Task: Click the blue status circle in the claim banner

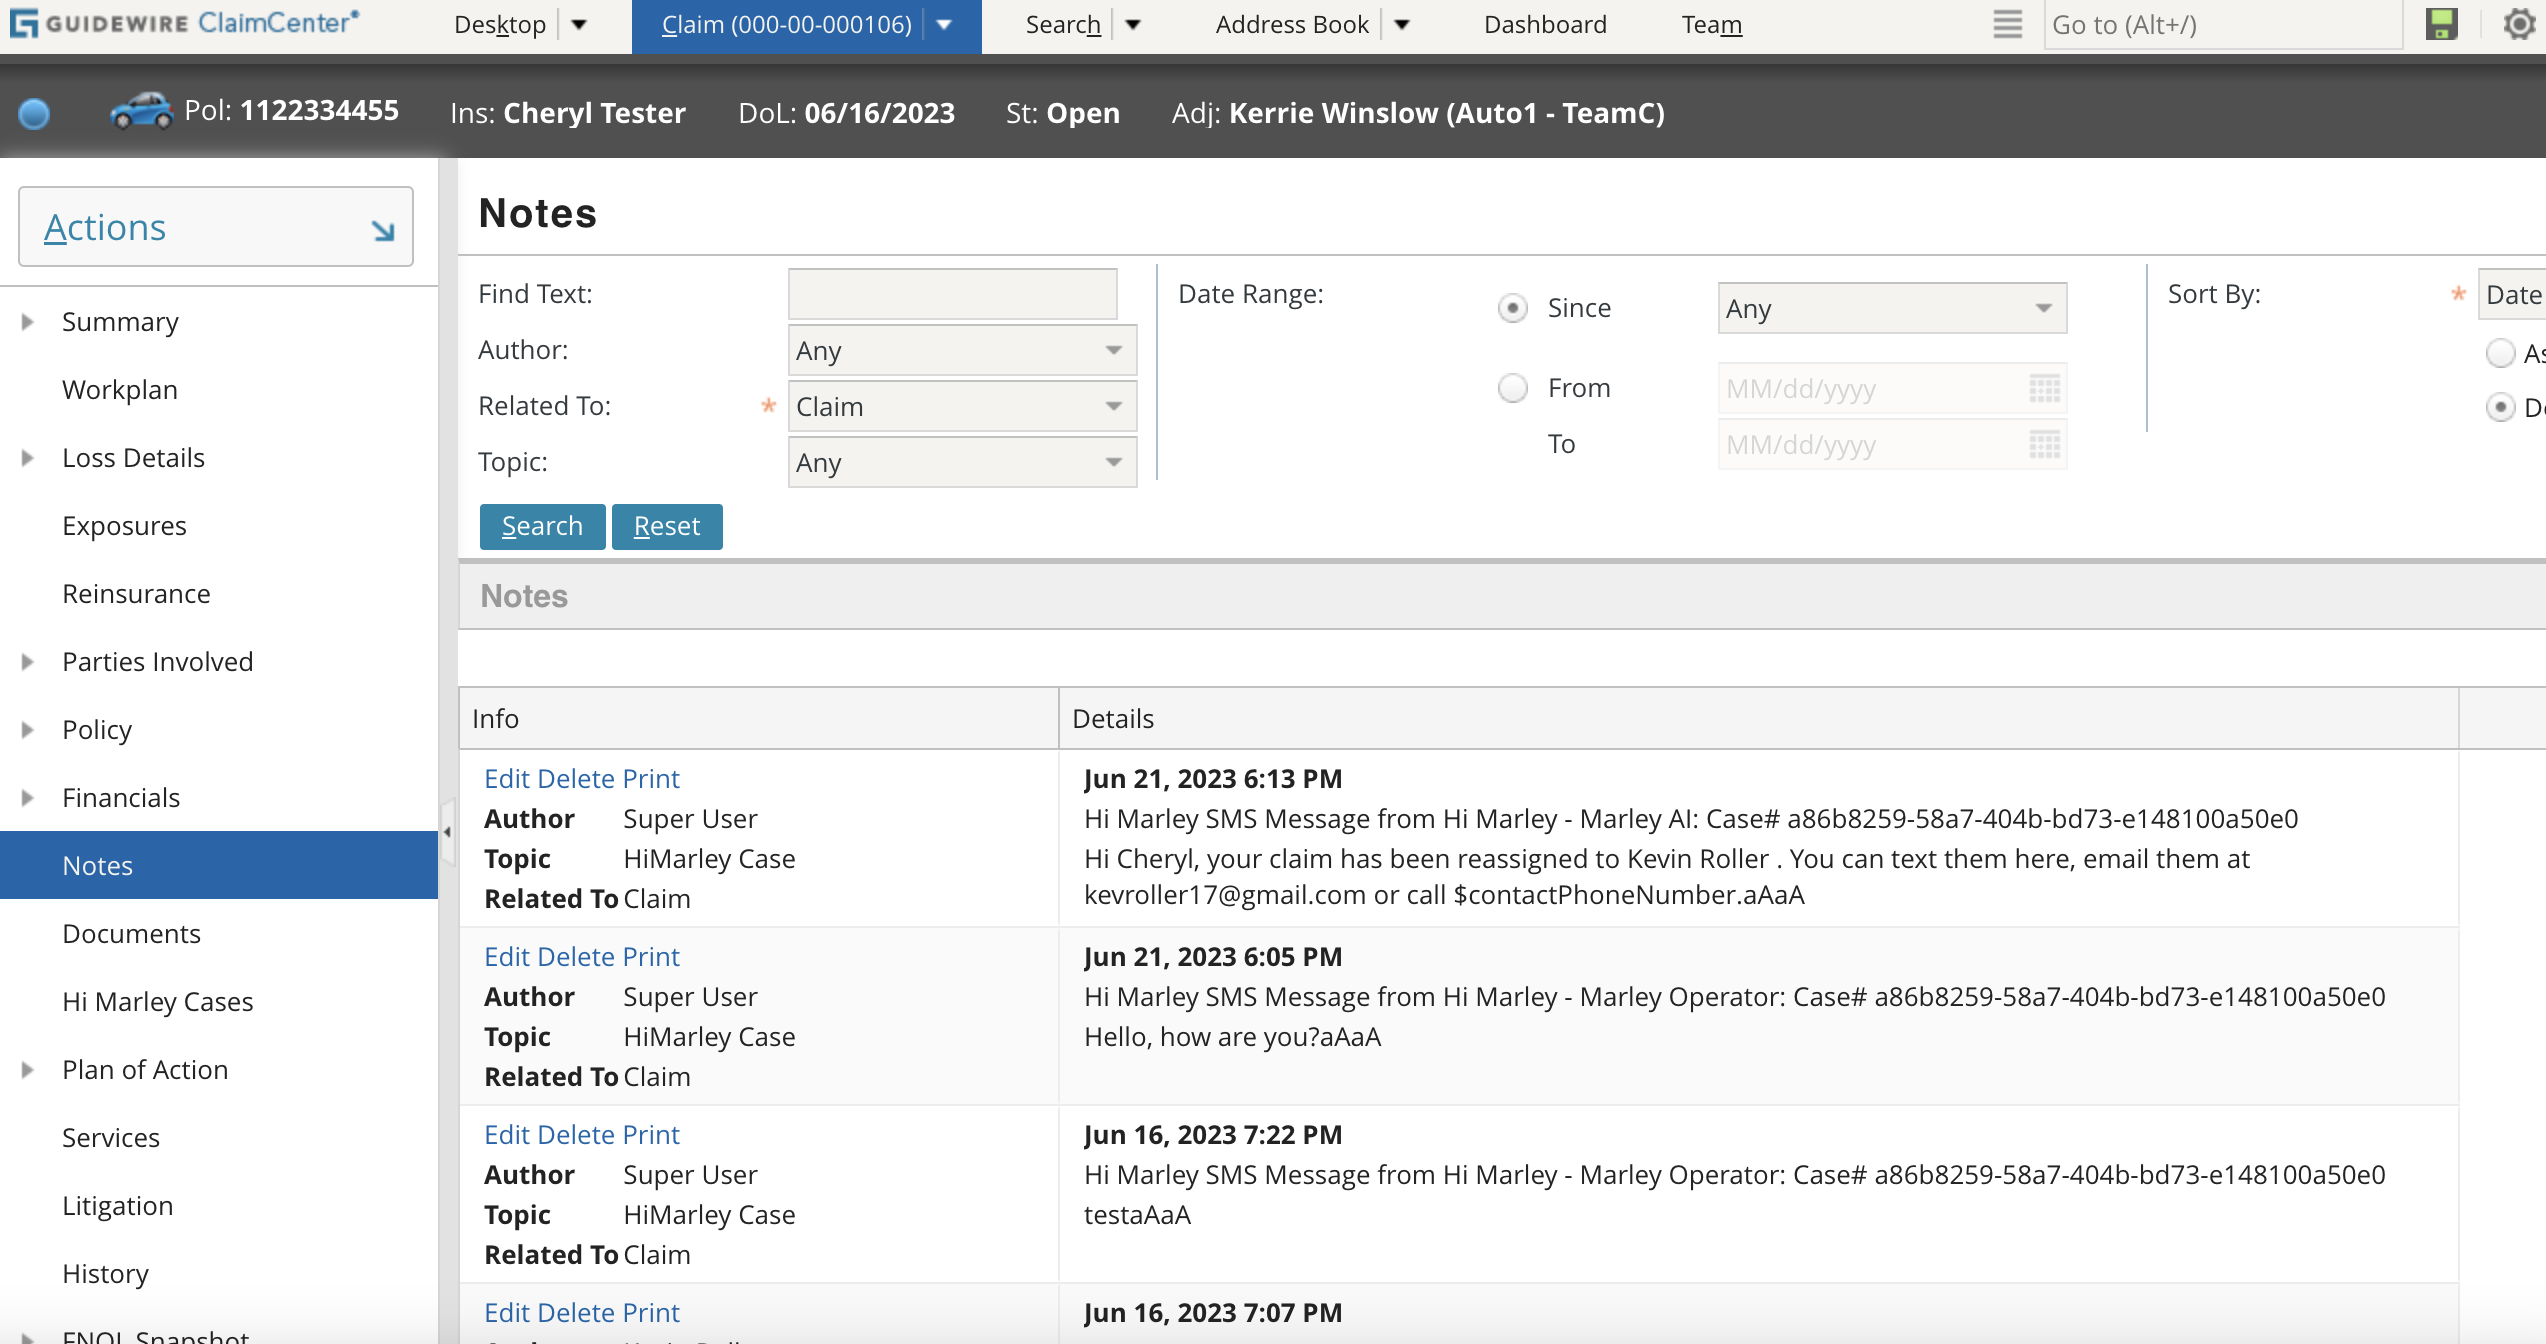Action: 35,114
